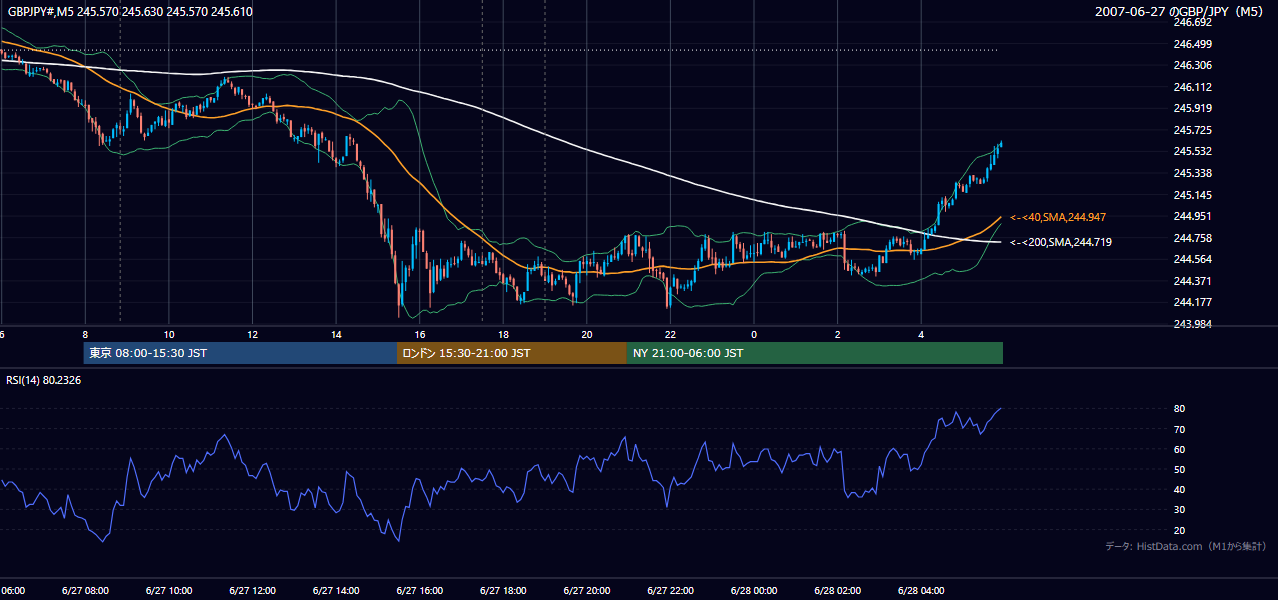This screenshot has width=1278, height=600.
Task: Click the RSI(14) 80.2326 indicator label
Action: click(45, 379)
